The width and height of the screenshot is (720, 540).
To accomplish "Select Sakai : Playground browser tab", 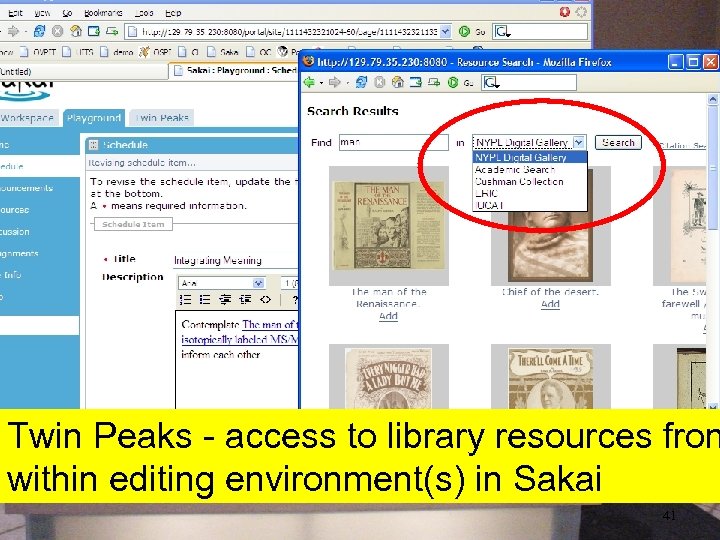I will click(234, 71).
